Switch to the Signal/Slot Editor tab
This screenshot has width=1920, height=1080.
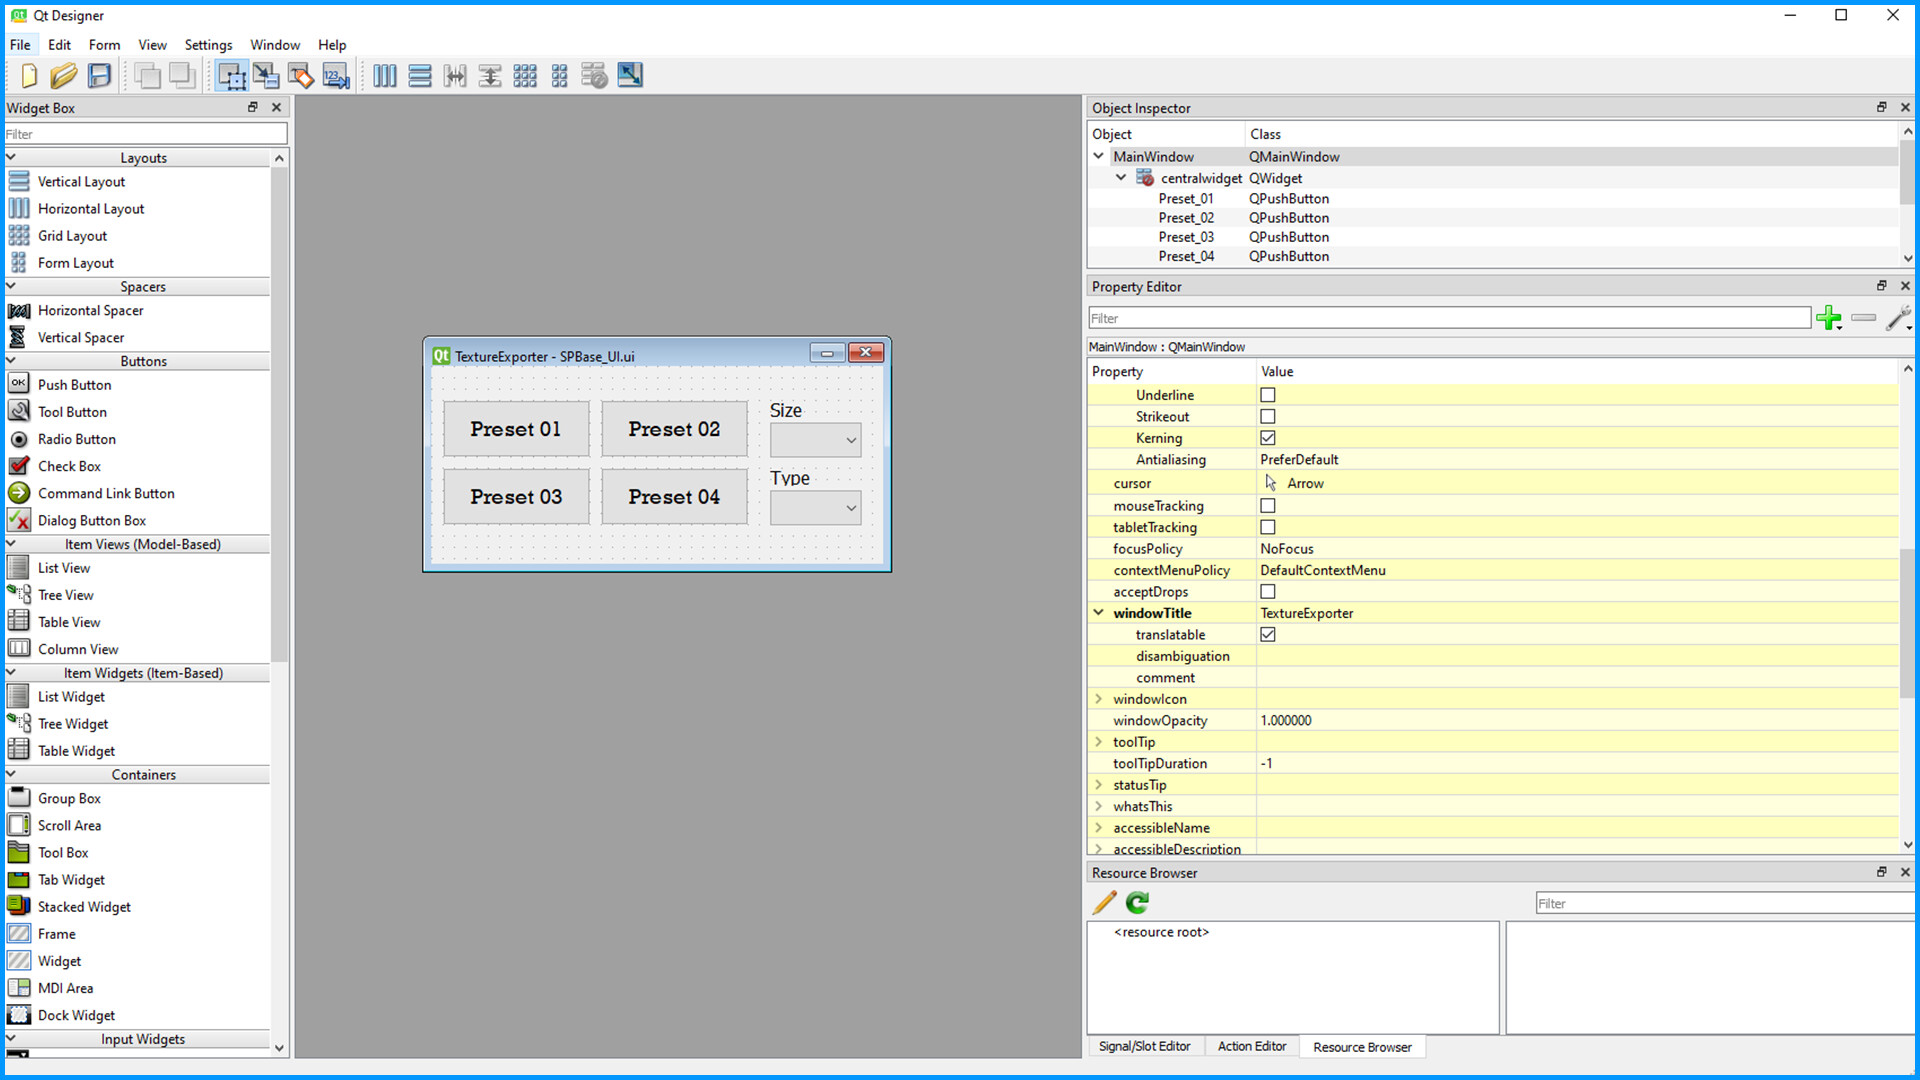coord(1144,1046)
